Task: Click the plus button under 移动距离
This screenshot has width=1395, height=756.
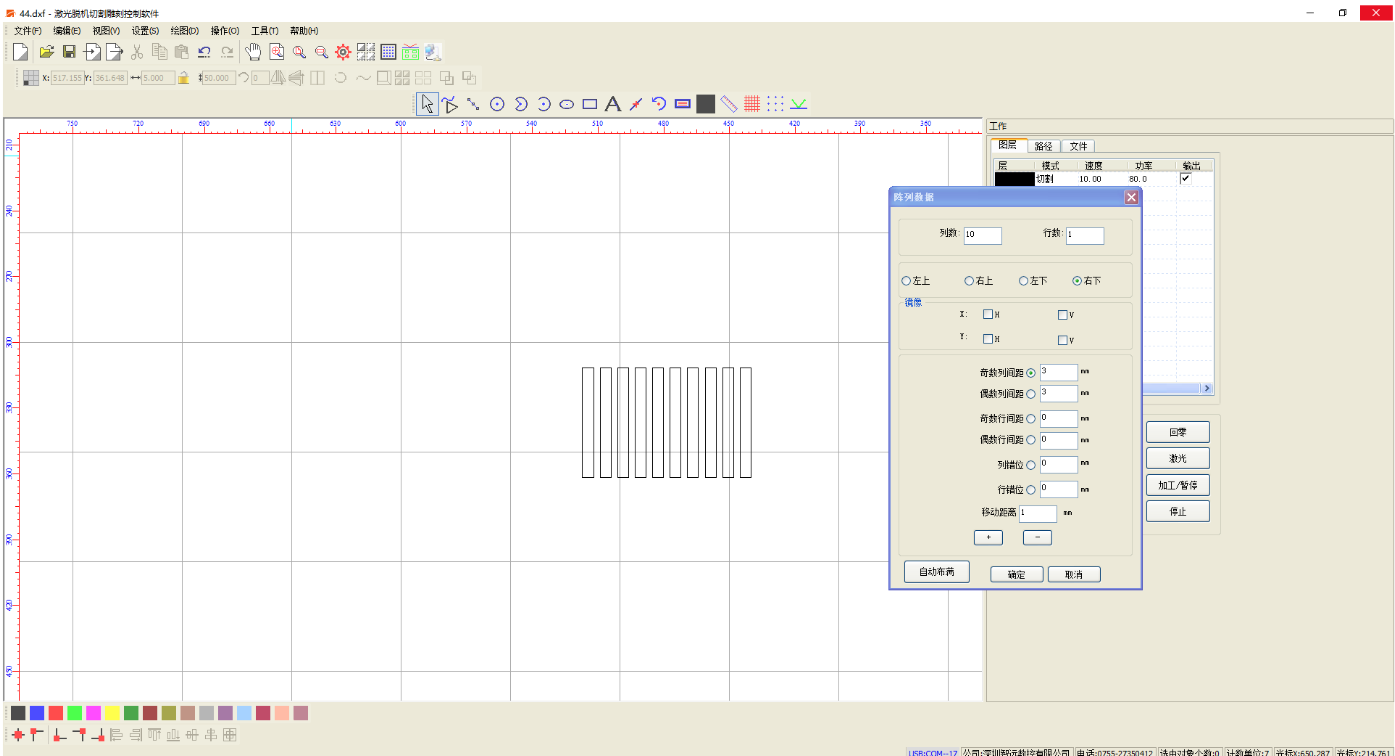Action: (988, 538)
